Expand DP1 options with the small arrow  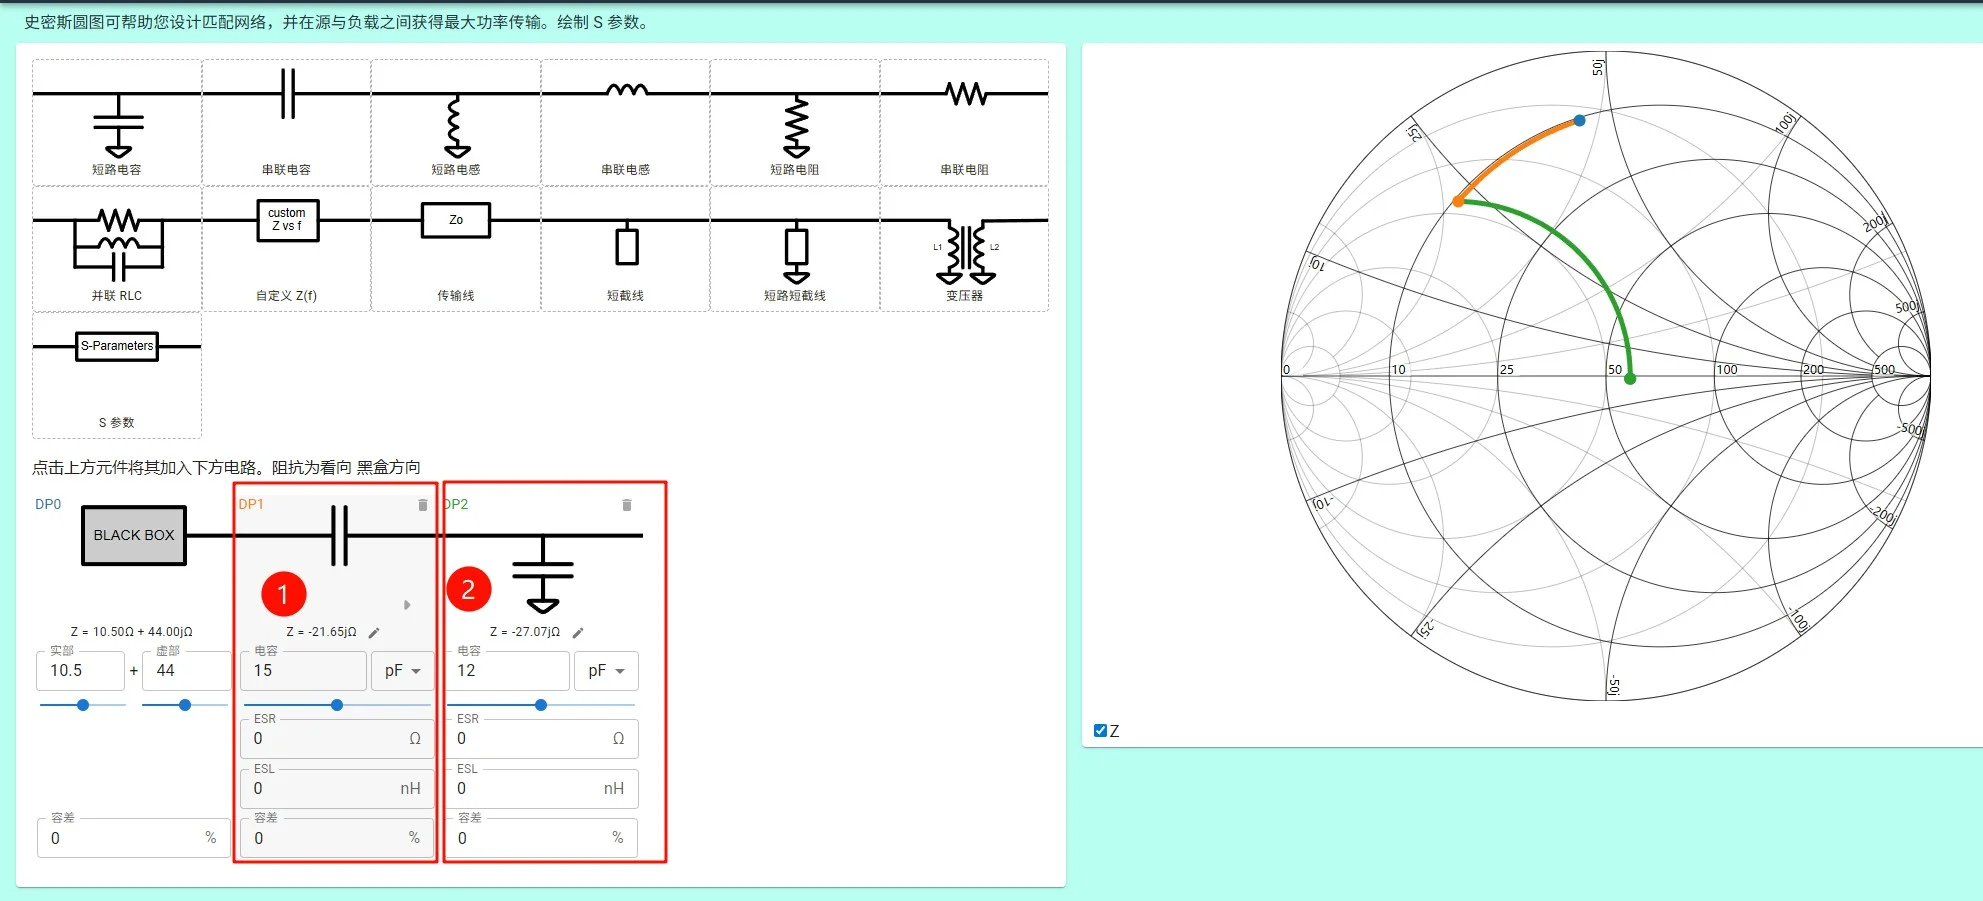tap(407, 605)
